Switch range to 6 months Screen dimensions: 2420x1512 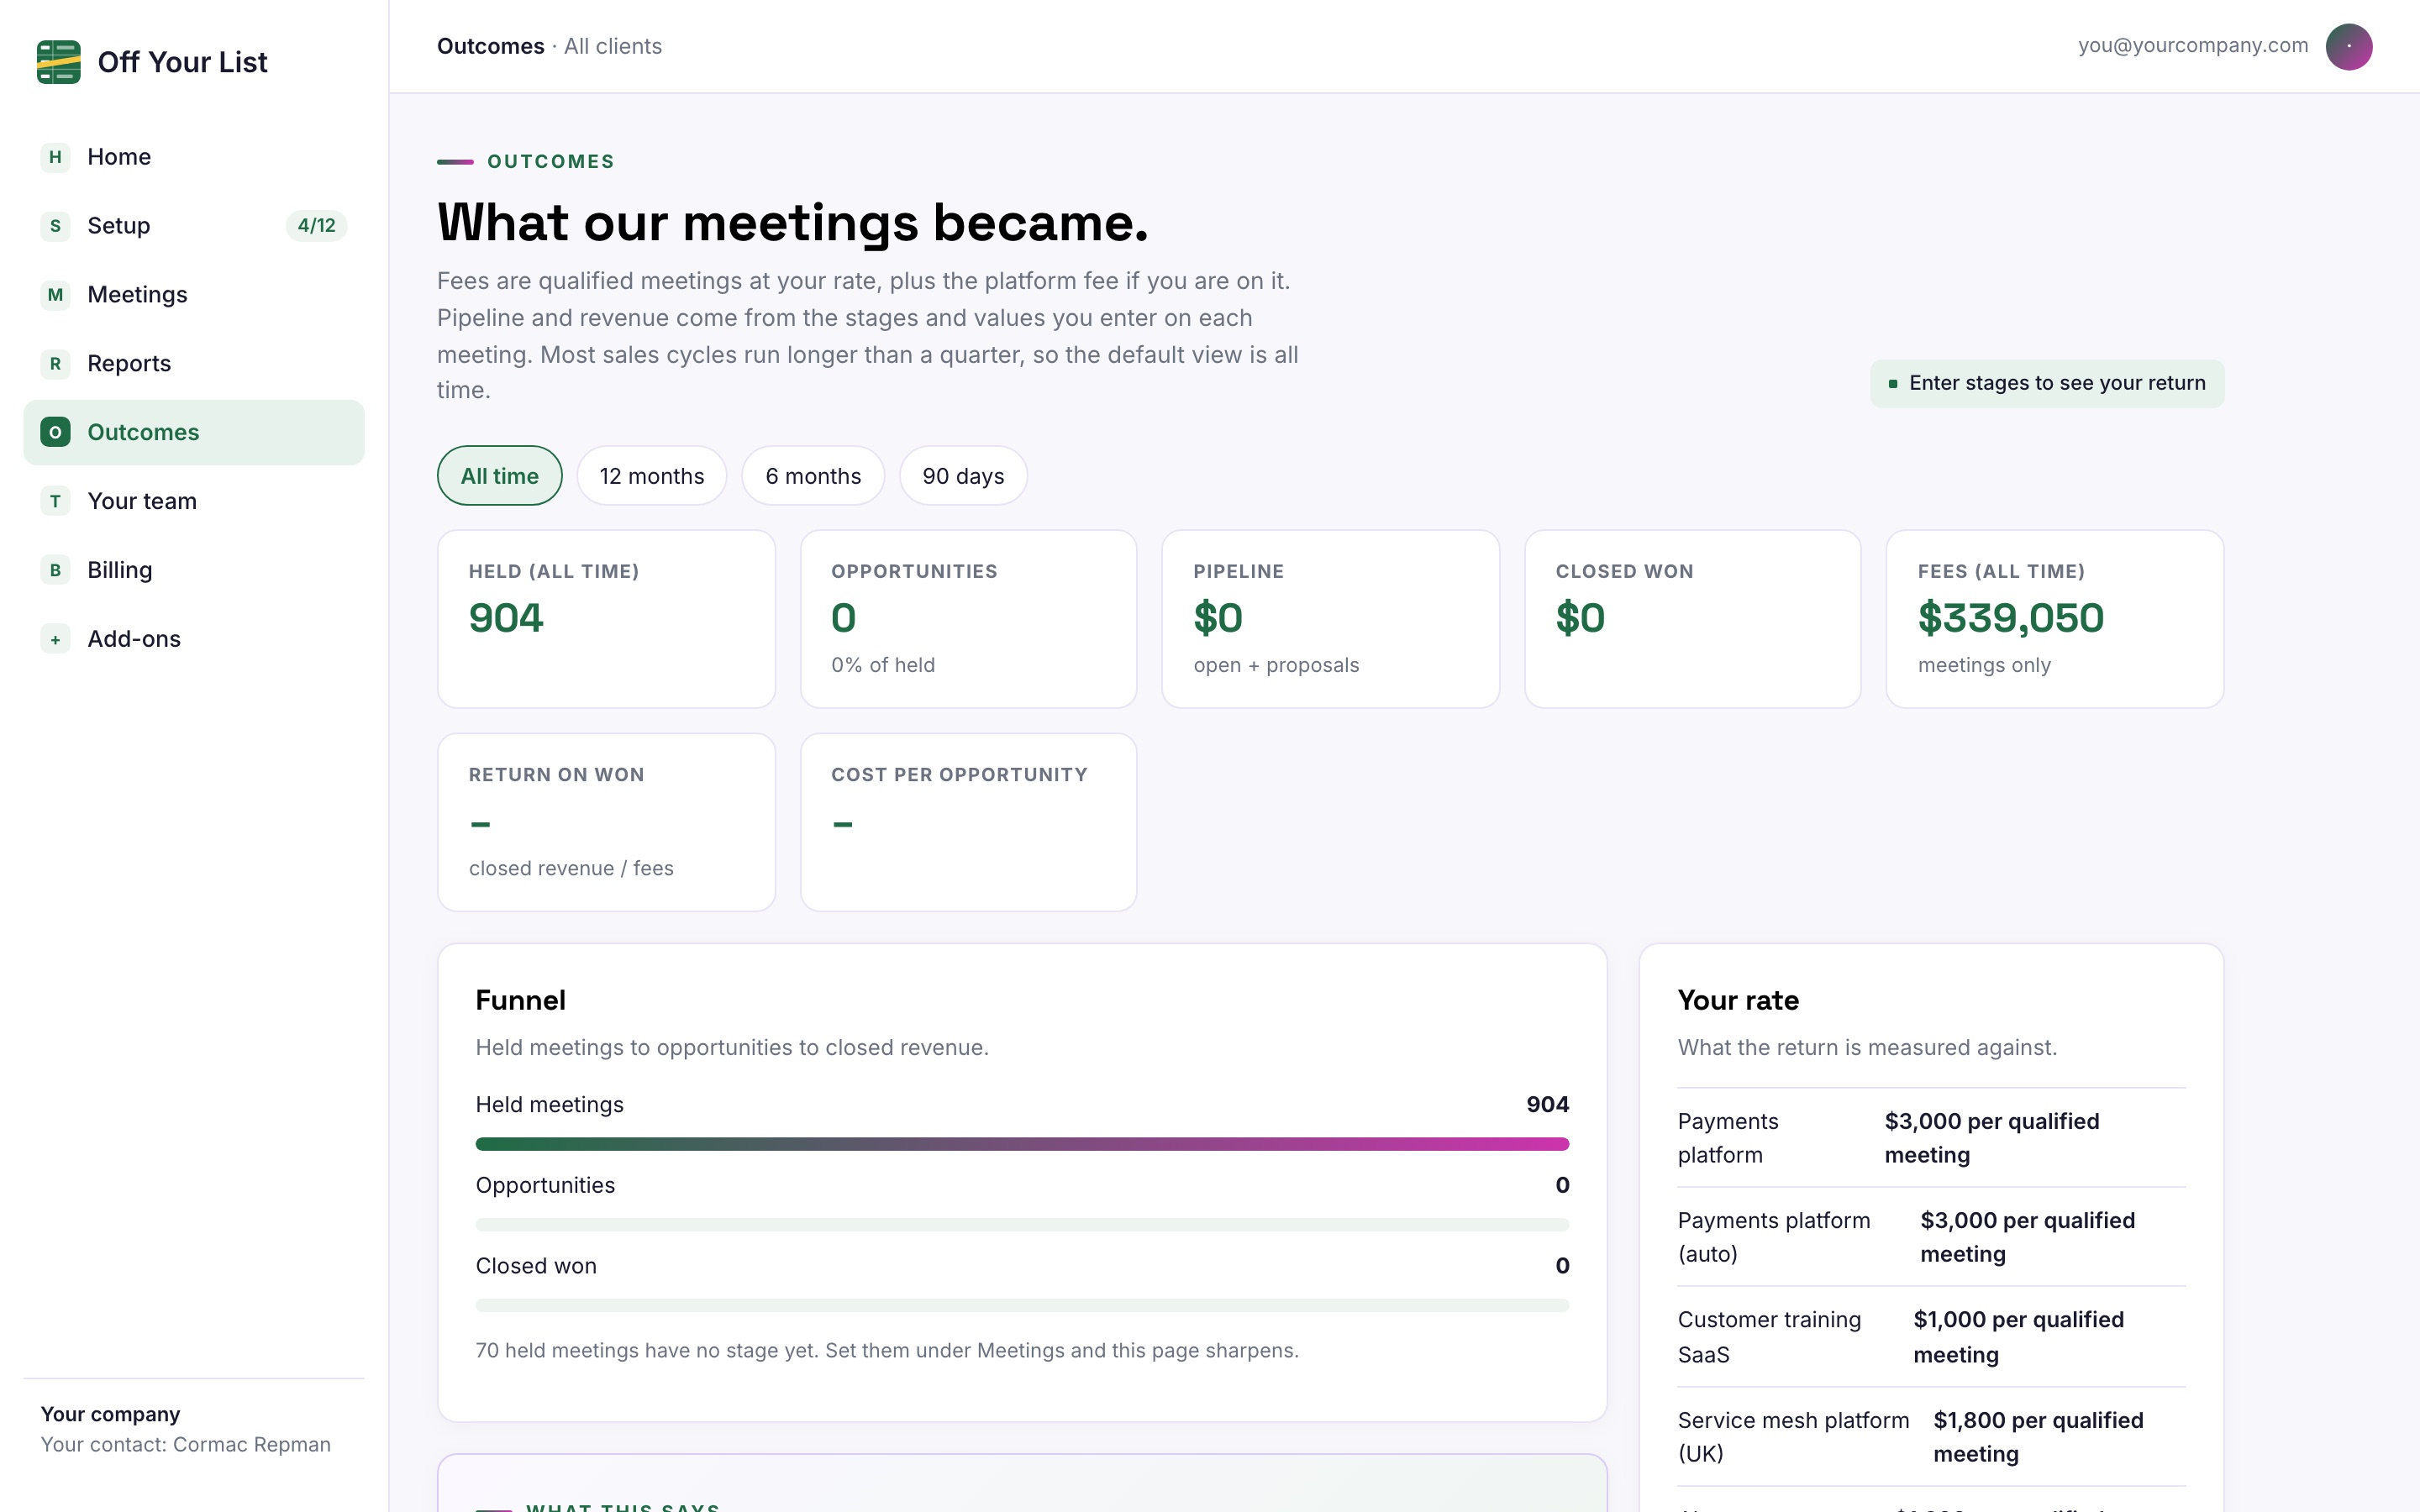tap(813, 476)
